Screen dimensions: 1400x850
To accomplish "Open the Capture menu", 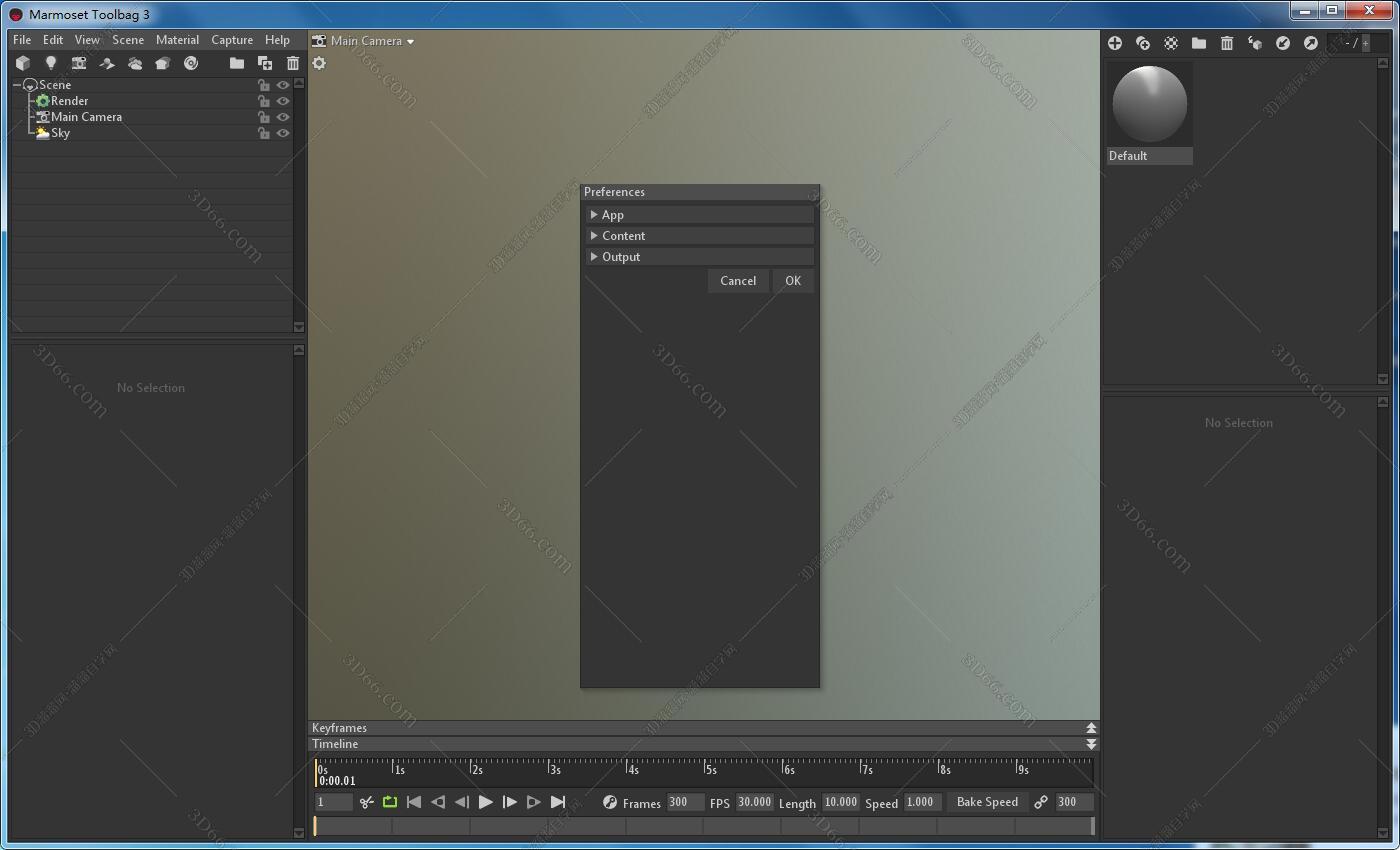I will (232, 40).
